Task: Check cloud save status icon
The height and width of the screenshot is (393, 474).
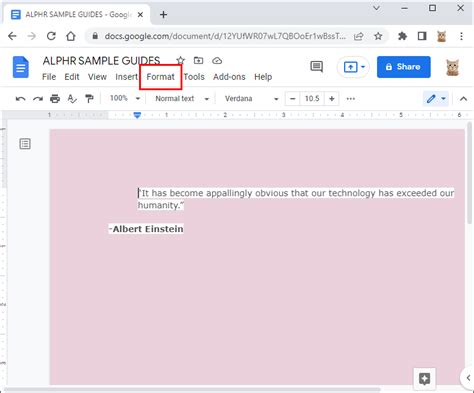Action: click(x=217, y=61)
